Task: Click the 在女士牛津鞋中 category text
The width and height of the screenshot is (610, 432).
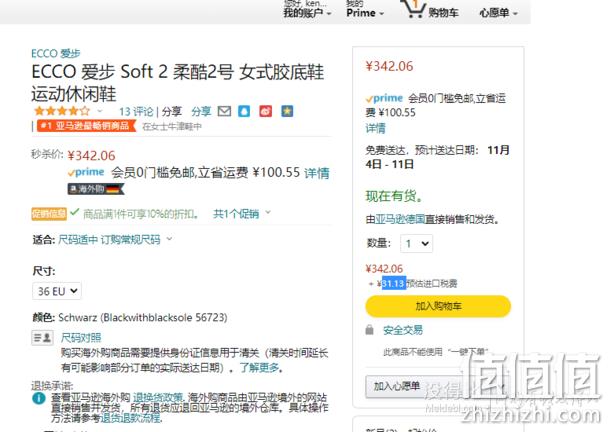Action: point(172,126)
